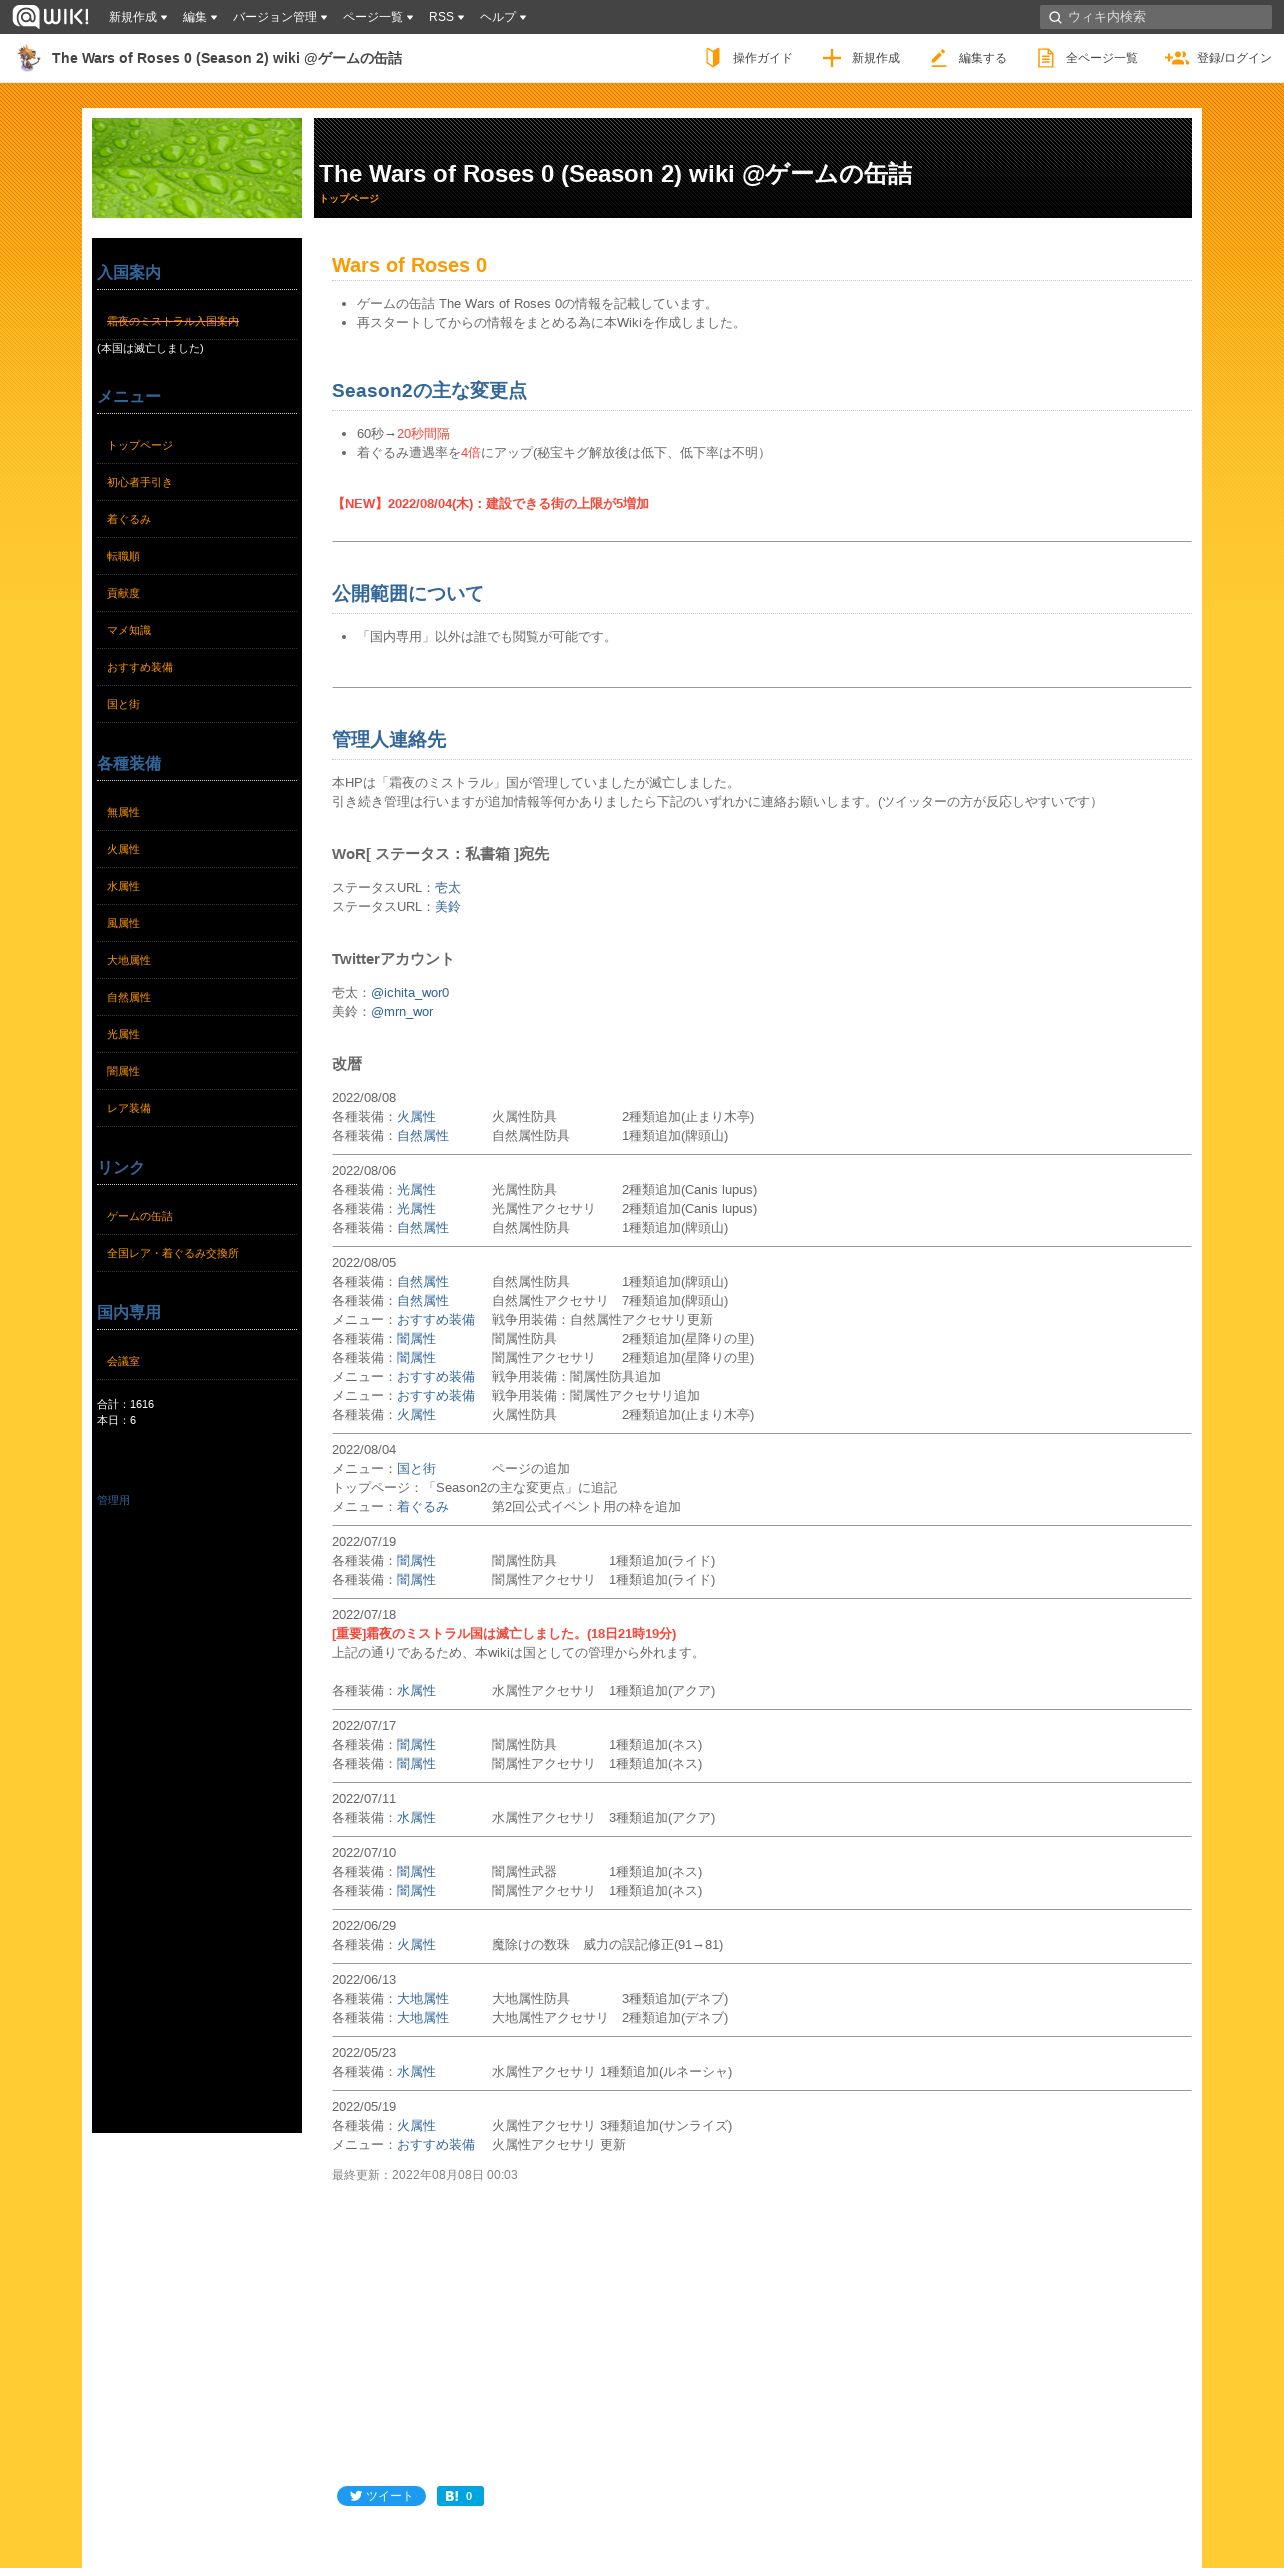Open 風属性 in the sidebar
1284x2568 pixels.
pos(123,923)
